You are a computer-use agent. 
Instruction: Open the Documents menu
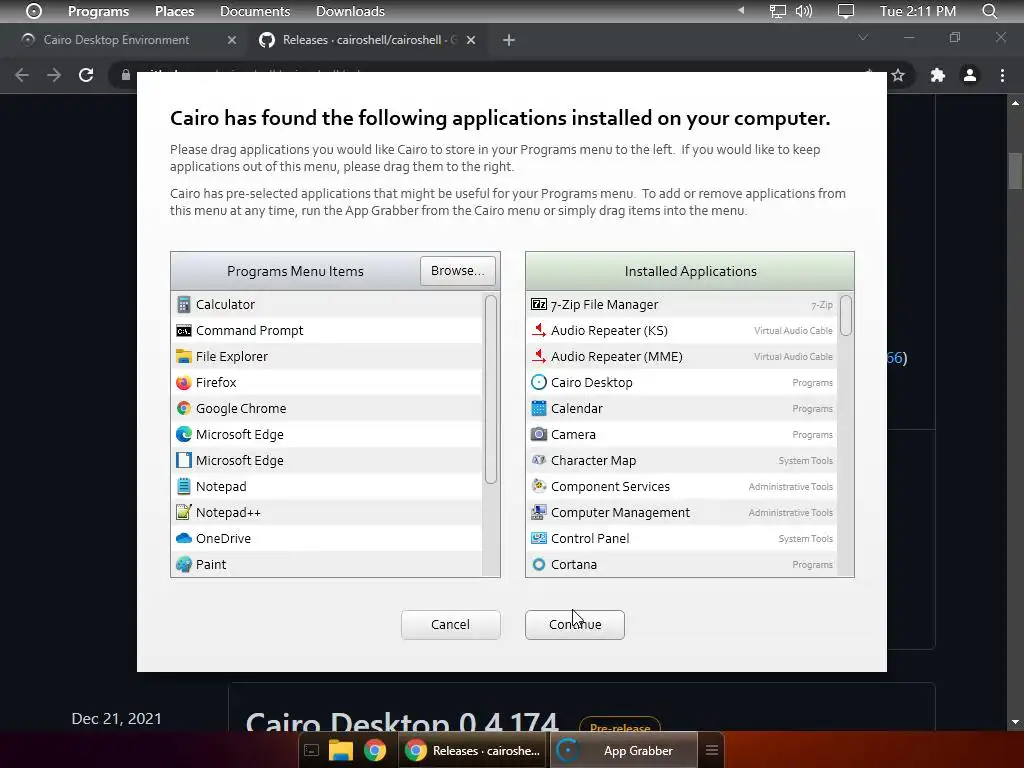click(255, 11)
